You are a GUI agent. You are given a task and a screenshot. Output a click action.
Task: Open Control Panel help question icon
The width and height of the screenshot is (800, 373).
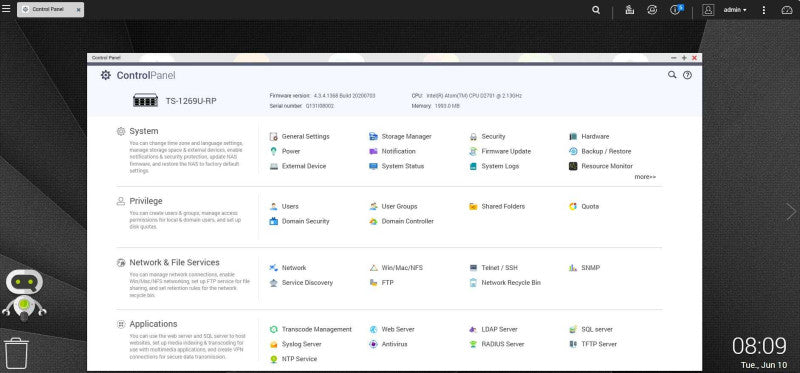[x=687, y=75]
